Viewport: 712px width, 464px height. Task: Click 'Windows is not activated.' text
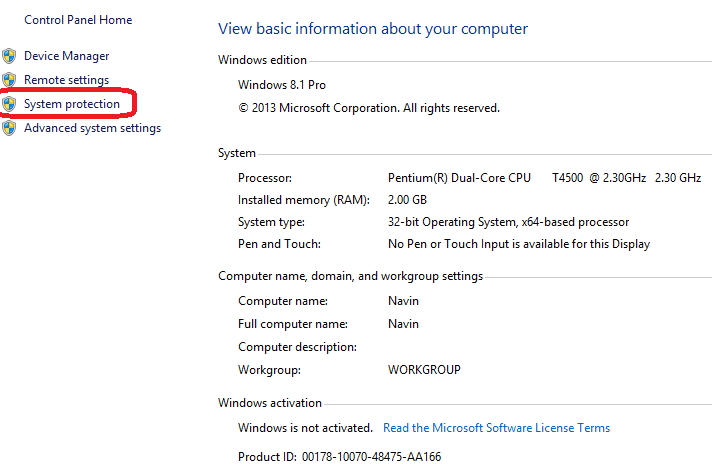pos(305,428)
